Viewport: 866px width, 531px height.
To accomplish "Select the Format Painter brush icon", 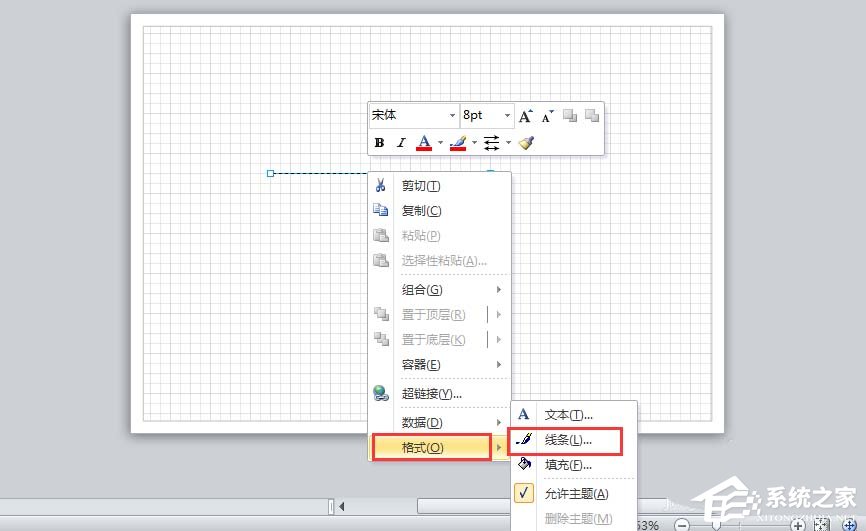I will click(x=526, y=143).
